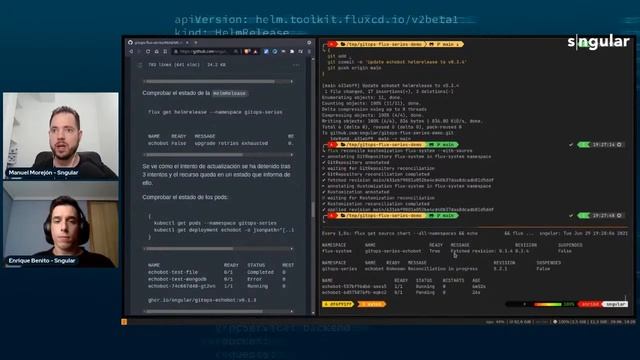Close the GitHub browser tab
Viewport: 640px width, 360px height.
pyautogui.click(x=187, y=42)
